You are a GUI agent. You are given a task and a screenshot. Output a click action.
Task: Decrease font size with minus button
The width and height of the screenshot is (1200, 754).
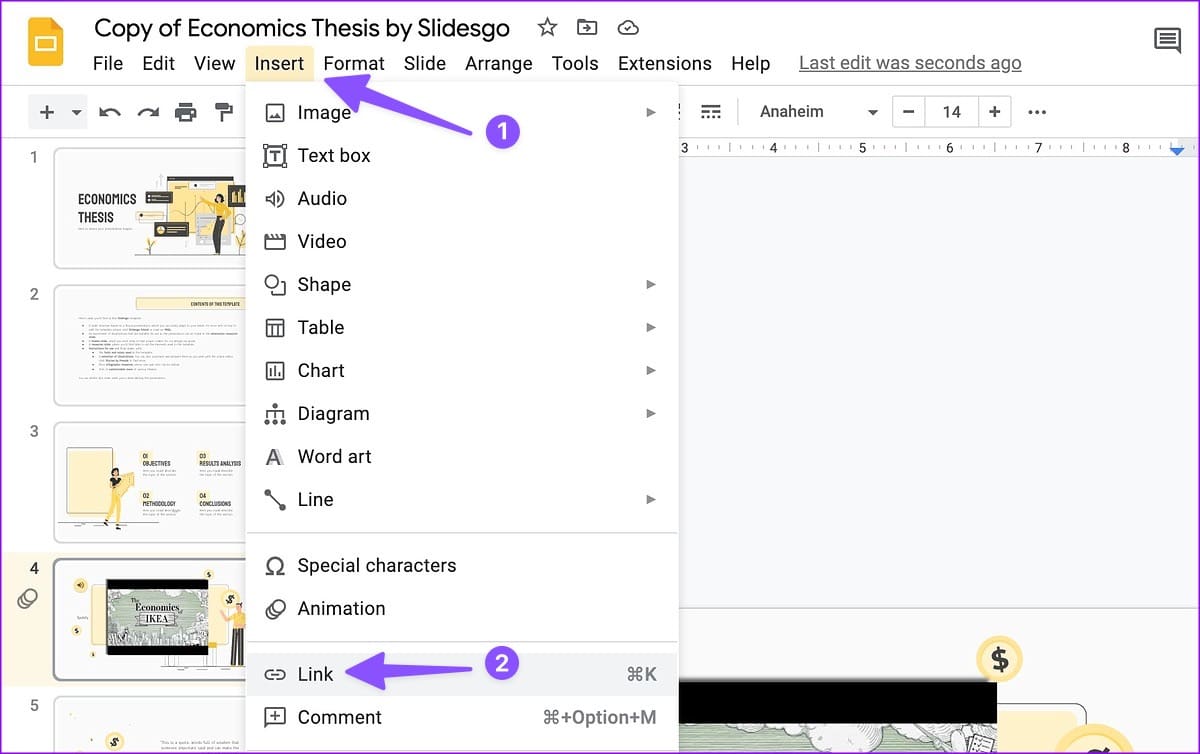coord(908,112)
